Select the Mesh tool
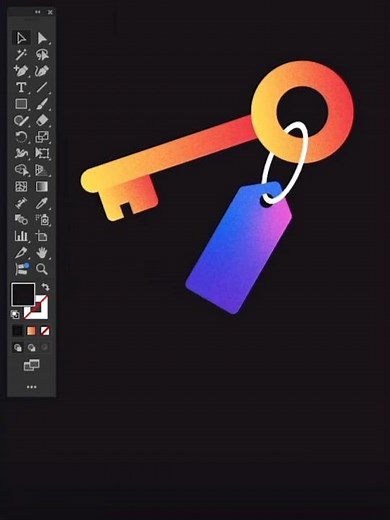The image size is (390, 520). point(21,186)
